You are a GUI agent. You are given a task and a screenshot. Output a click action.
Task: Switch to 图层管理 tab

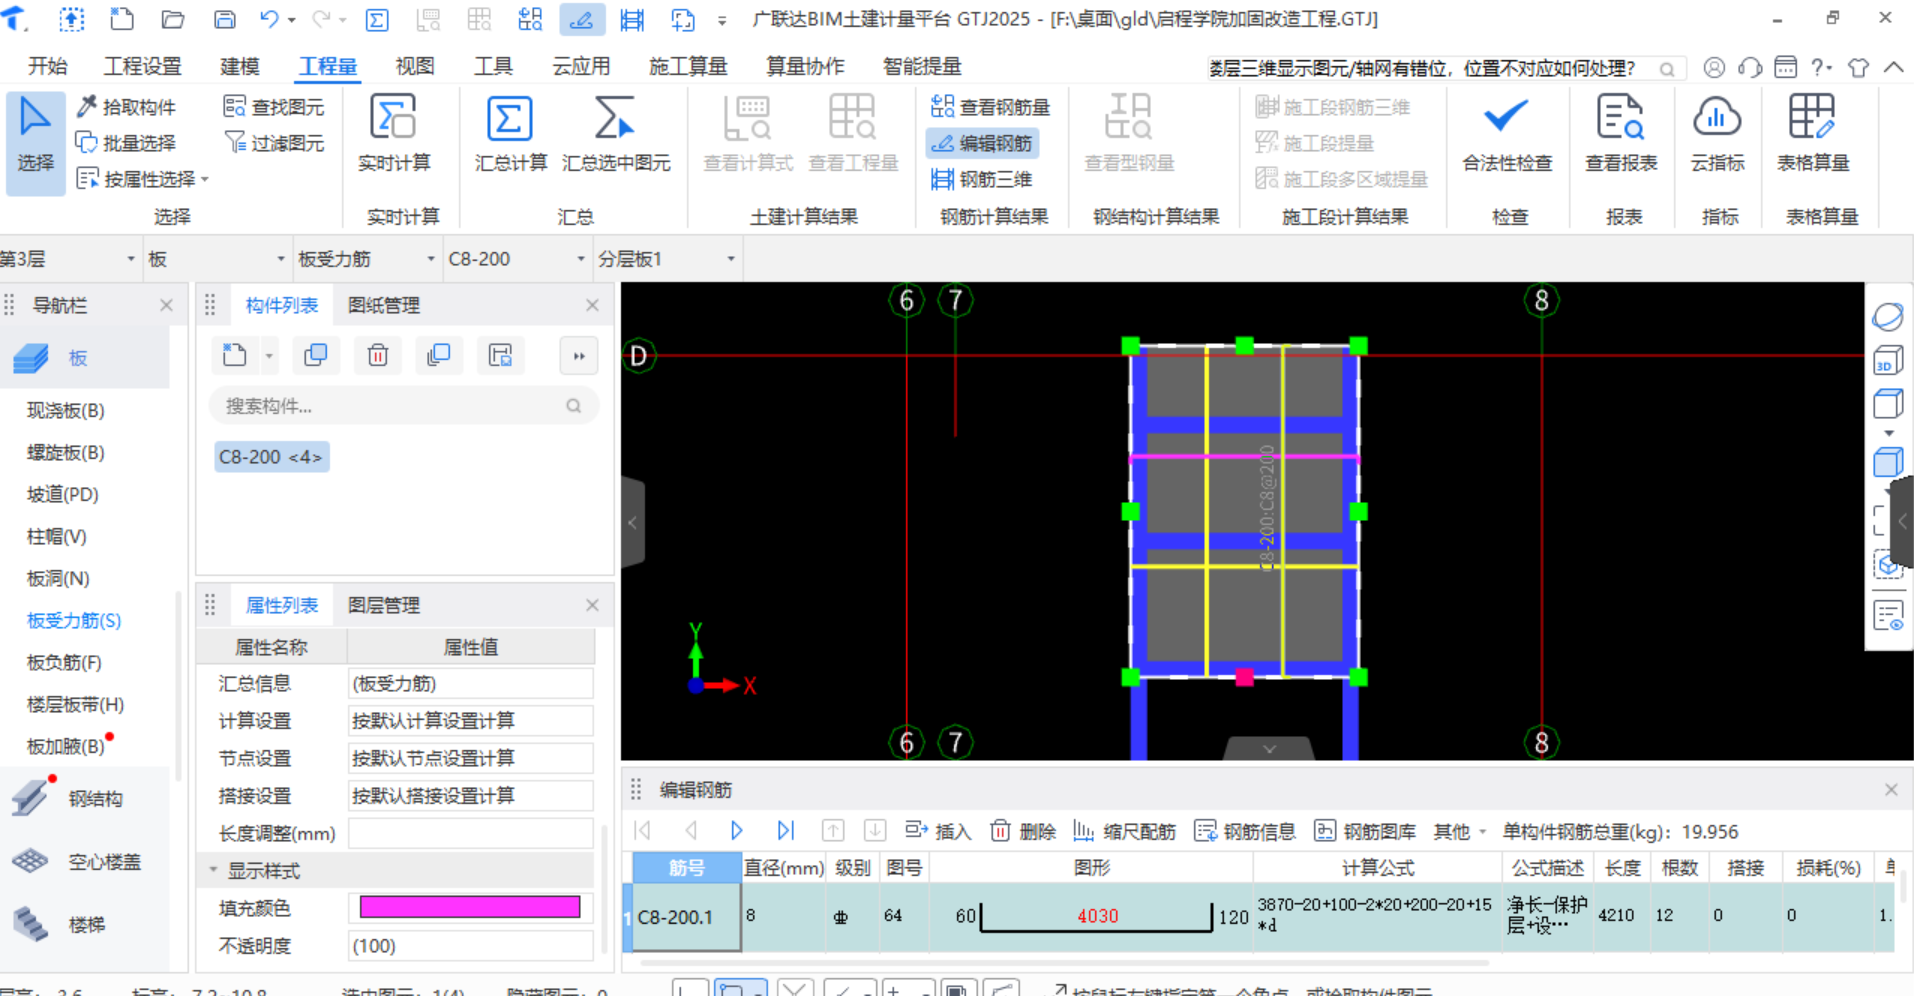[384, 605]
